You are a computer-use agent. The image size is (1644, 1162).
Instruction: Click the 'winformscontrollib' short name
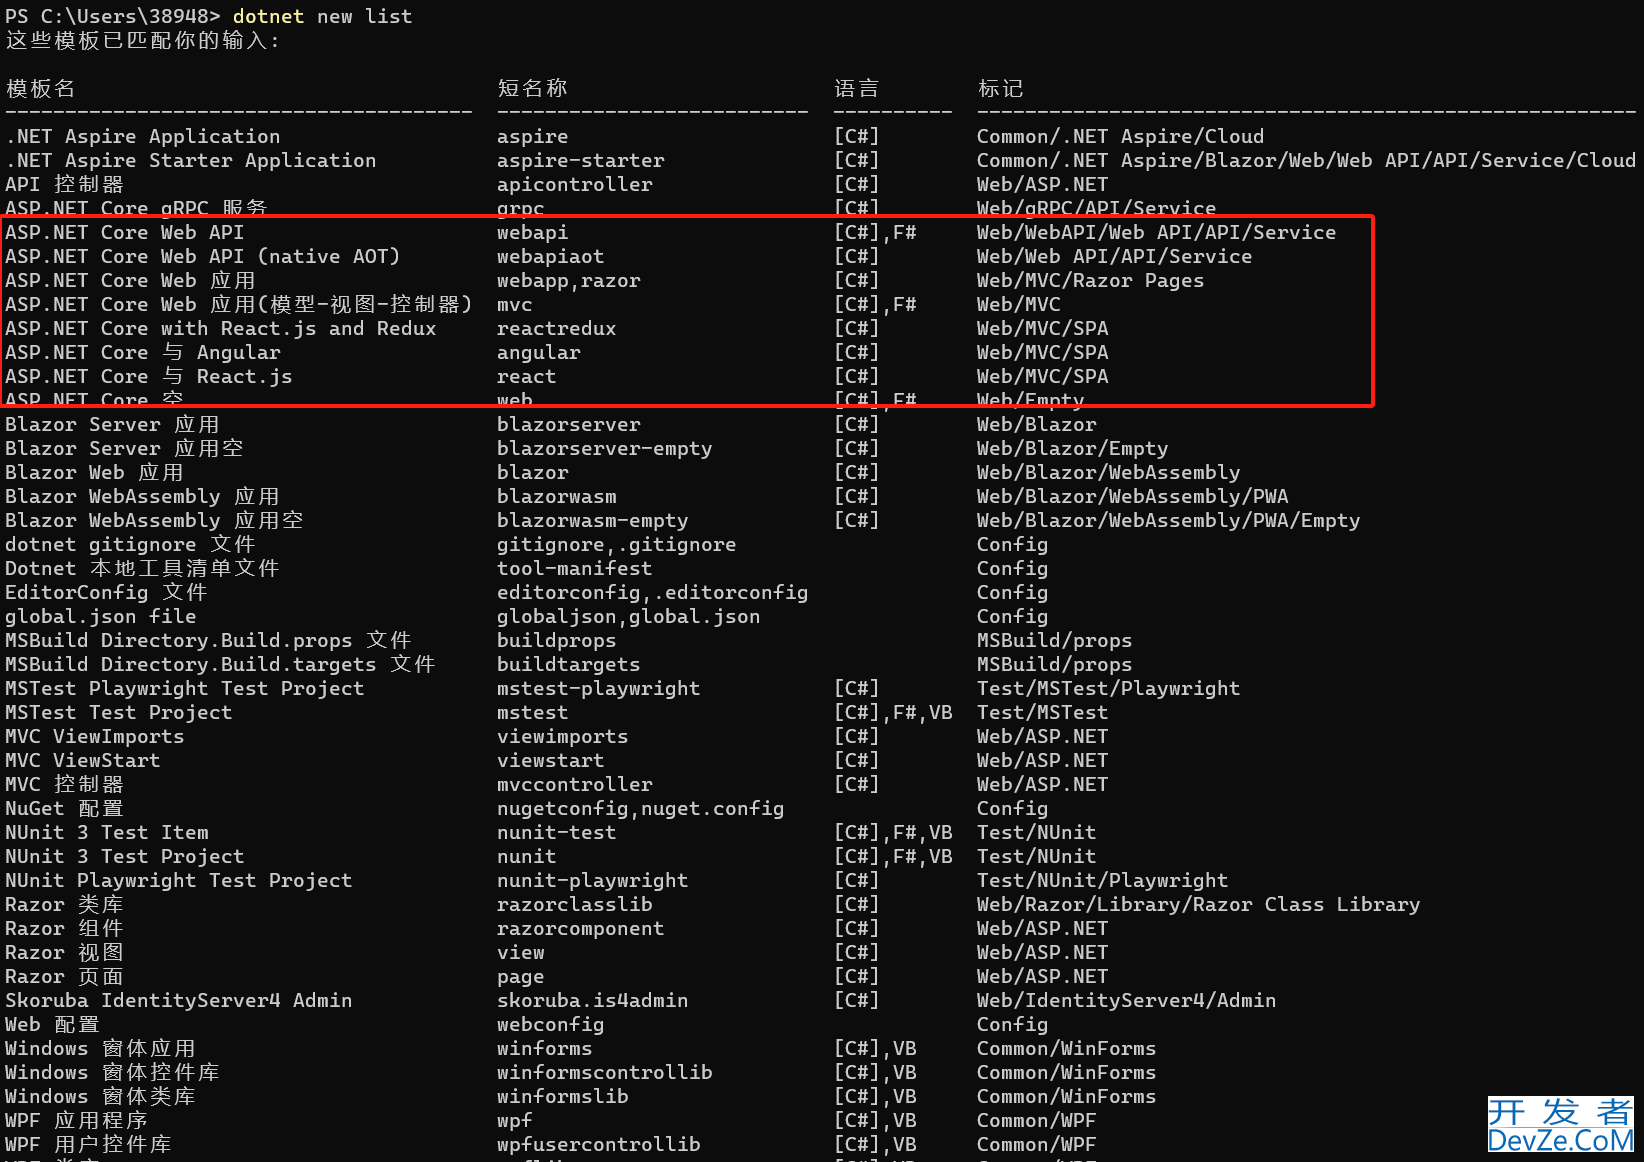pos(605,1072)
